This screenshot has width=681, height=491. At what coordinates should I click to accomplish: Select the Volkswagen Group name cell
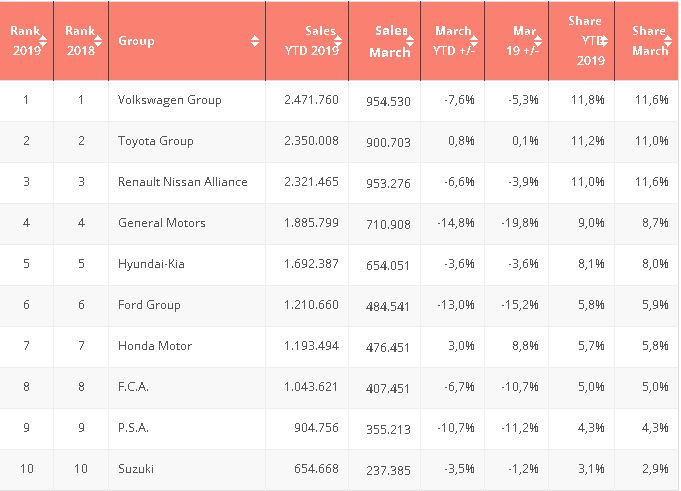click(169, 100)
